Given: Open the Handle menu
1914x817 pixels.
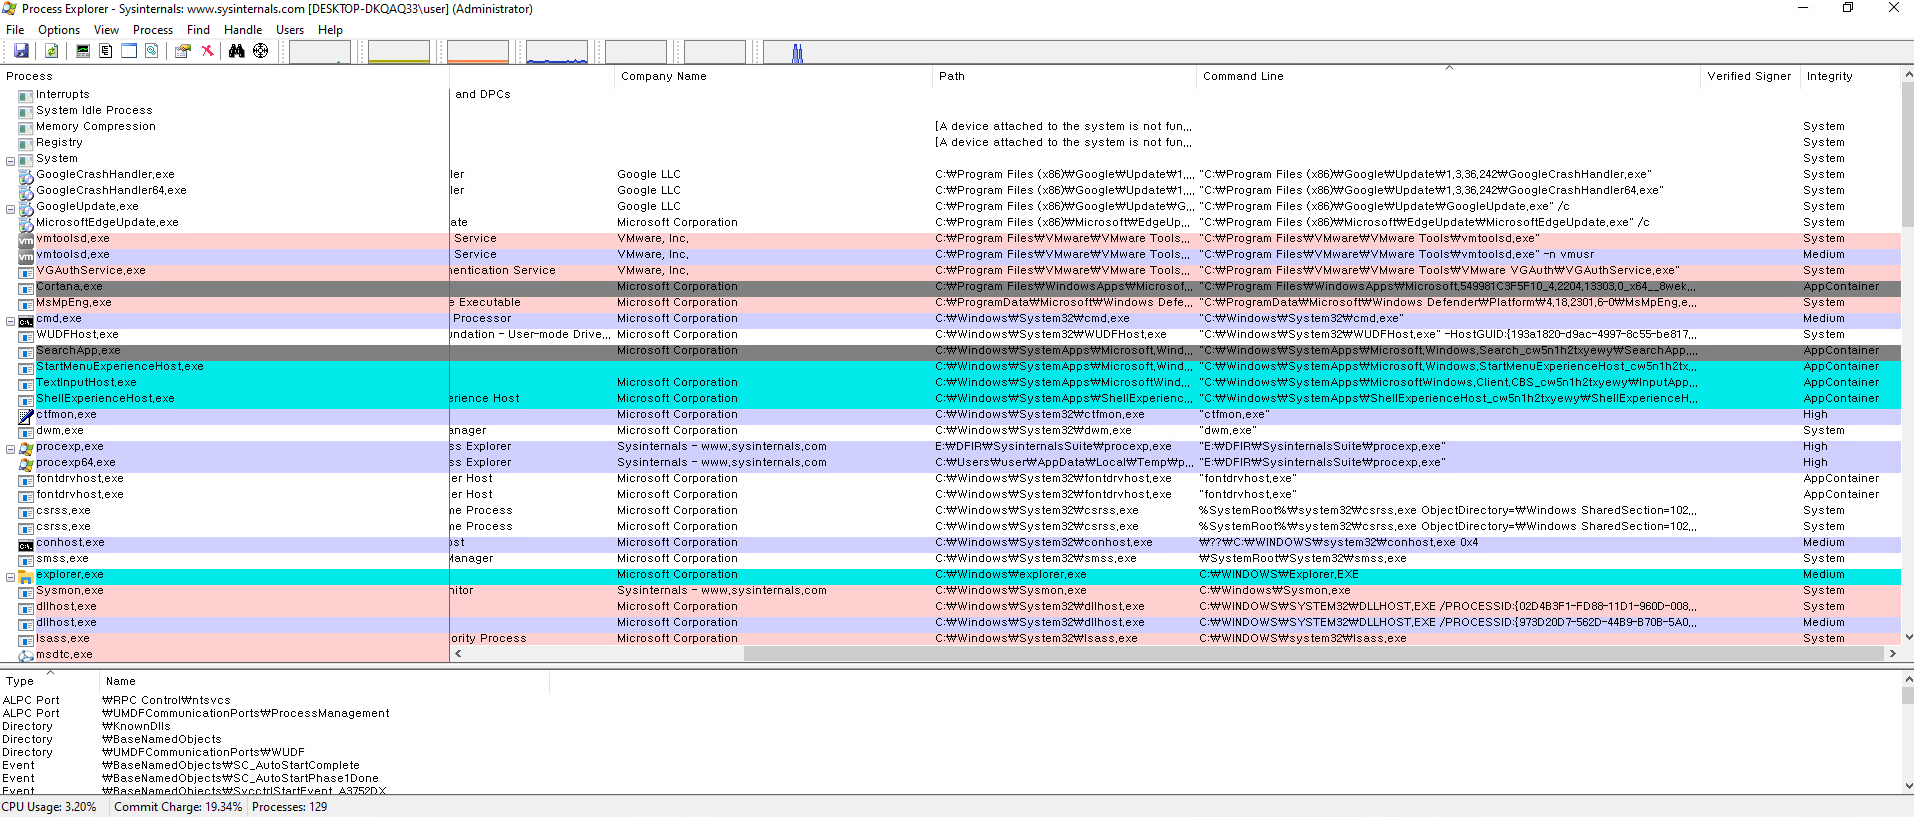Looking at the screenshot, I should (x=243, y=30).
